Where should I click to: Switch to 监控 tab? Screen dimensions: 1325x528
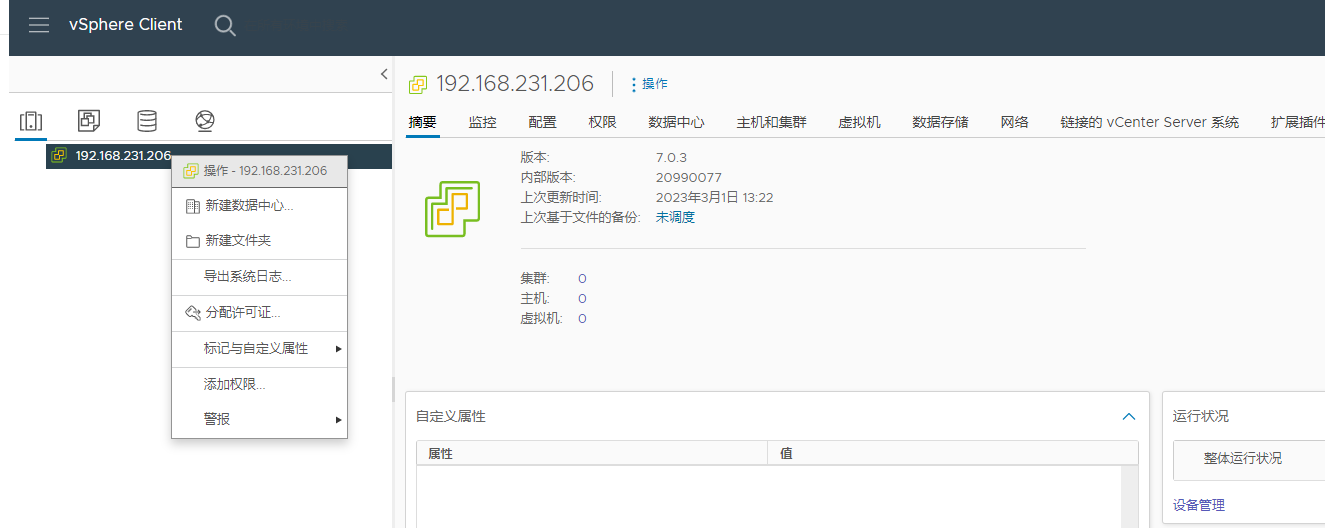(482, 122)
